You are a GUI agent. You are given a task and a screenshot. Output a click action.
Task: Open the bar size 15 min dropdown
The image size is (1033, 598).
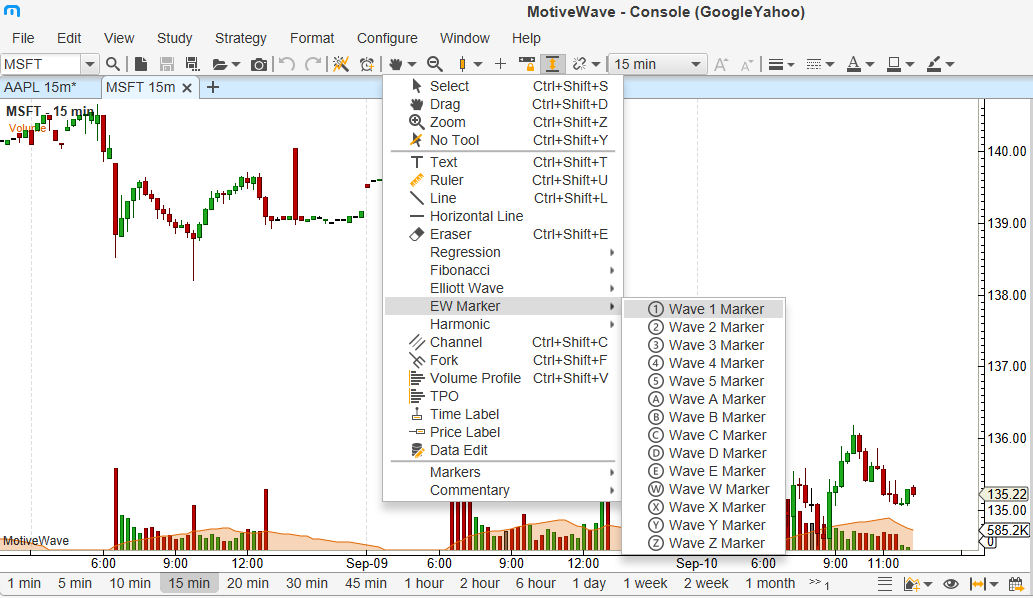click(658, 64)
